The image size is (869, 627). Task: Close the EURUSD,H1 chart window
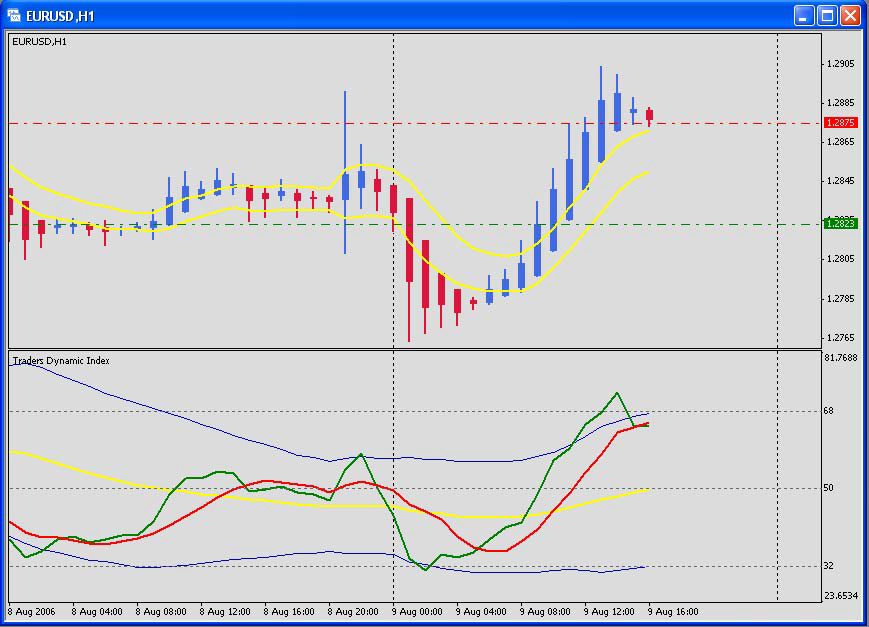pos(849,15)
